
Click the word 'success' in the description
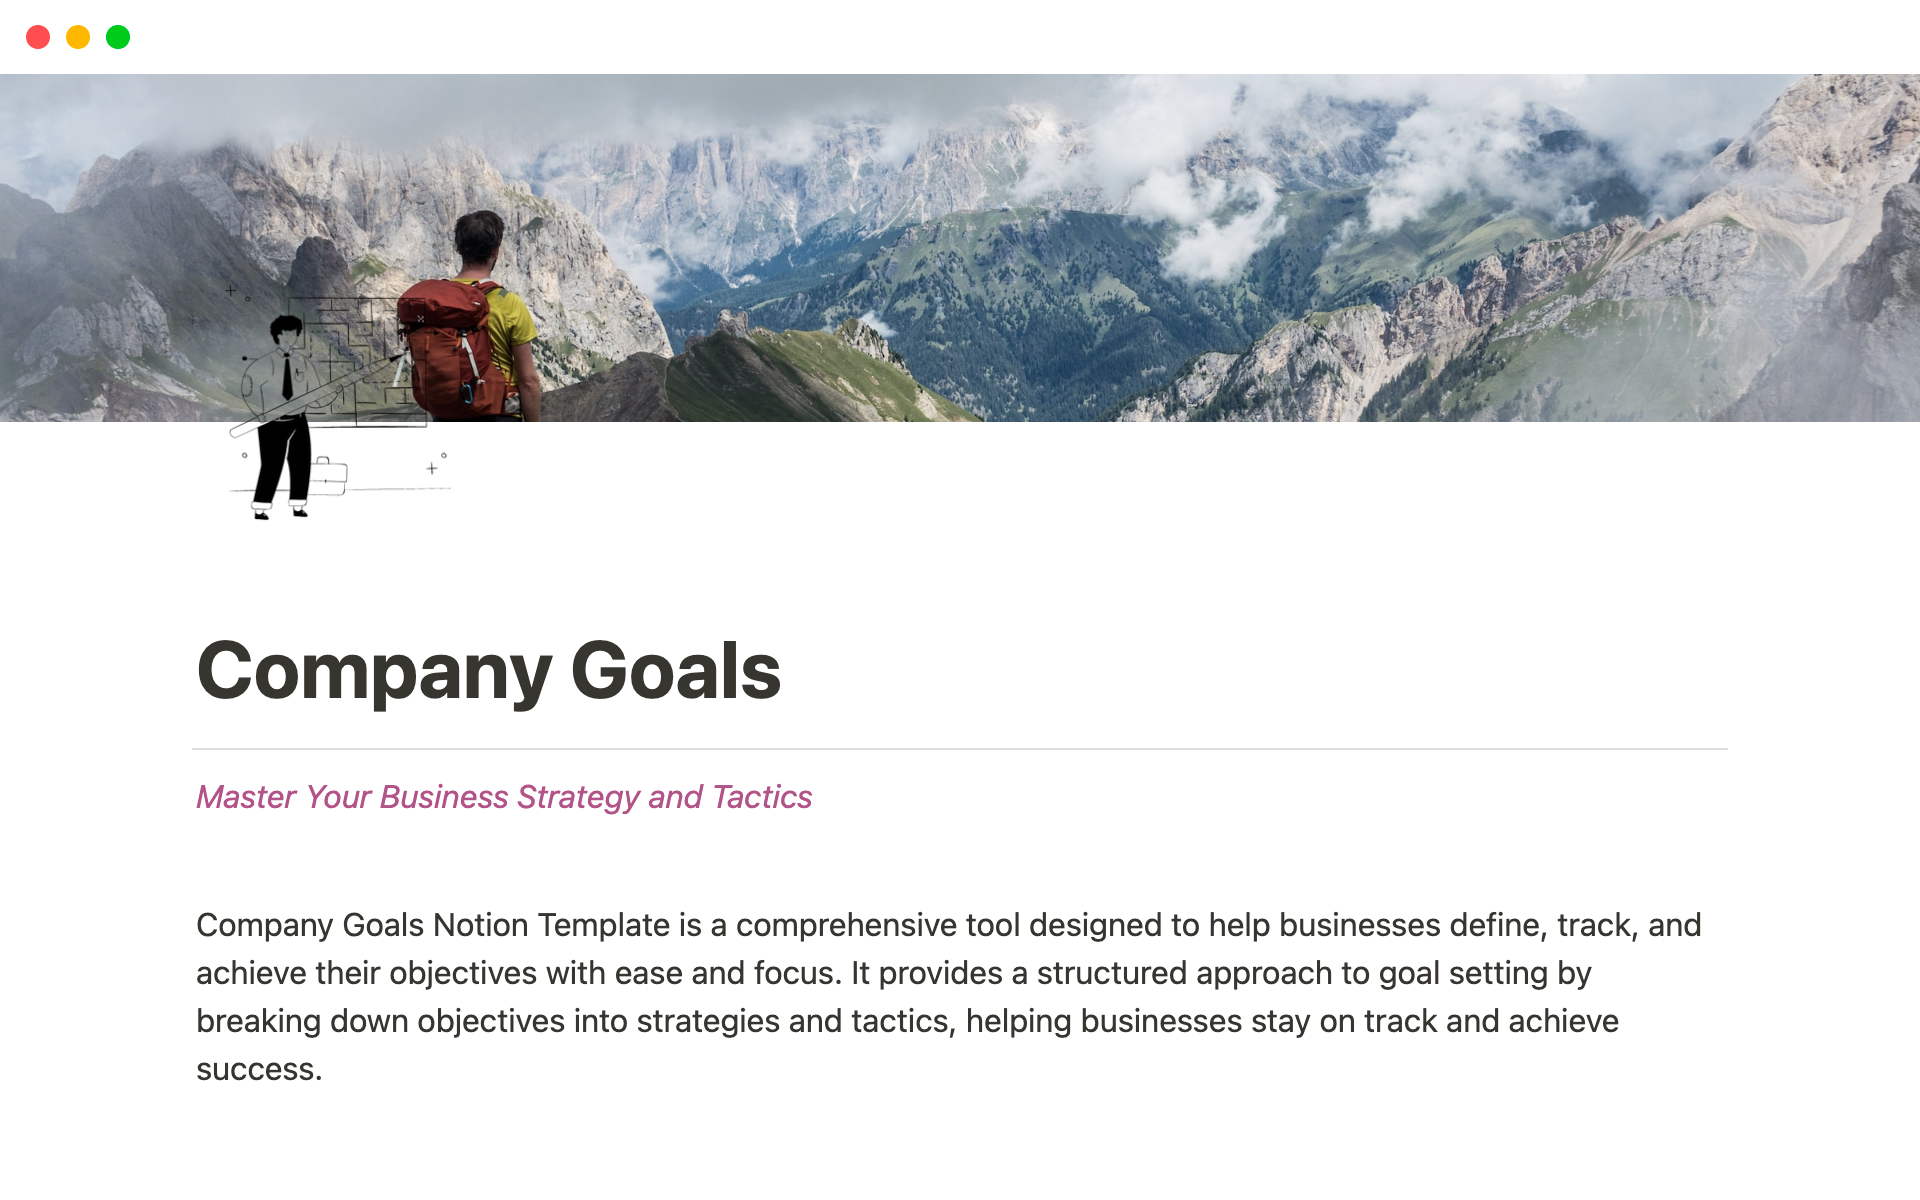pyautogui.click(x=258, y=1068)
